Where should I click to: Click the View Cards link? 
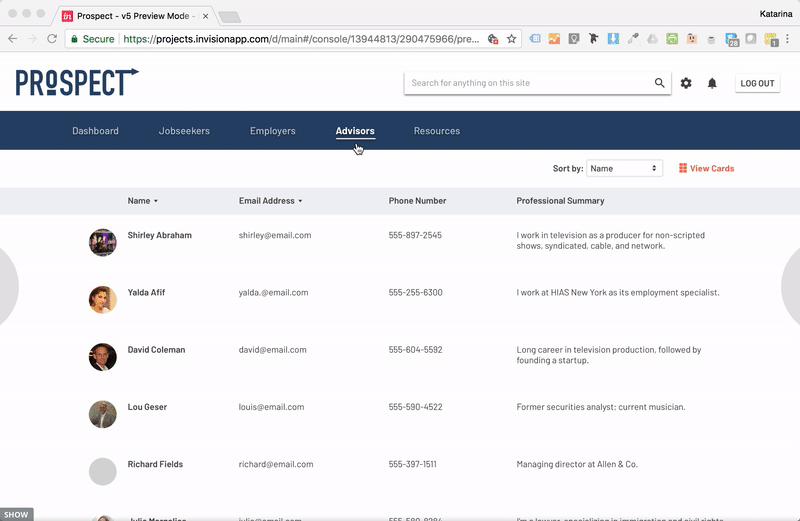pyautogui.click(x=711, y=168)
